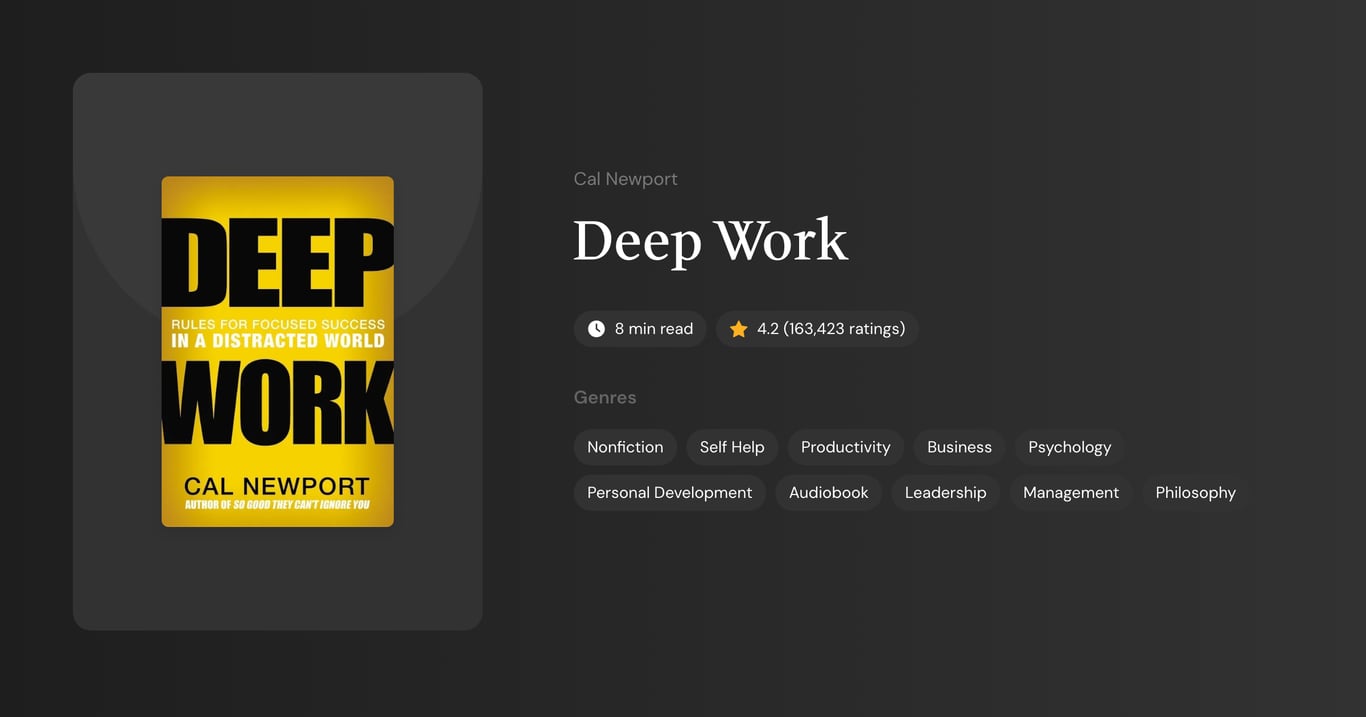Viewport: 1366px width, 717px height.
Task: Click the Psychology genre chip
Action: 1069,447
